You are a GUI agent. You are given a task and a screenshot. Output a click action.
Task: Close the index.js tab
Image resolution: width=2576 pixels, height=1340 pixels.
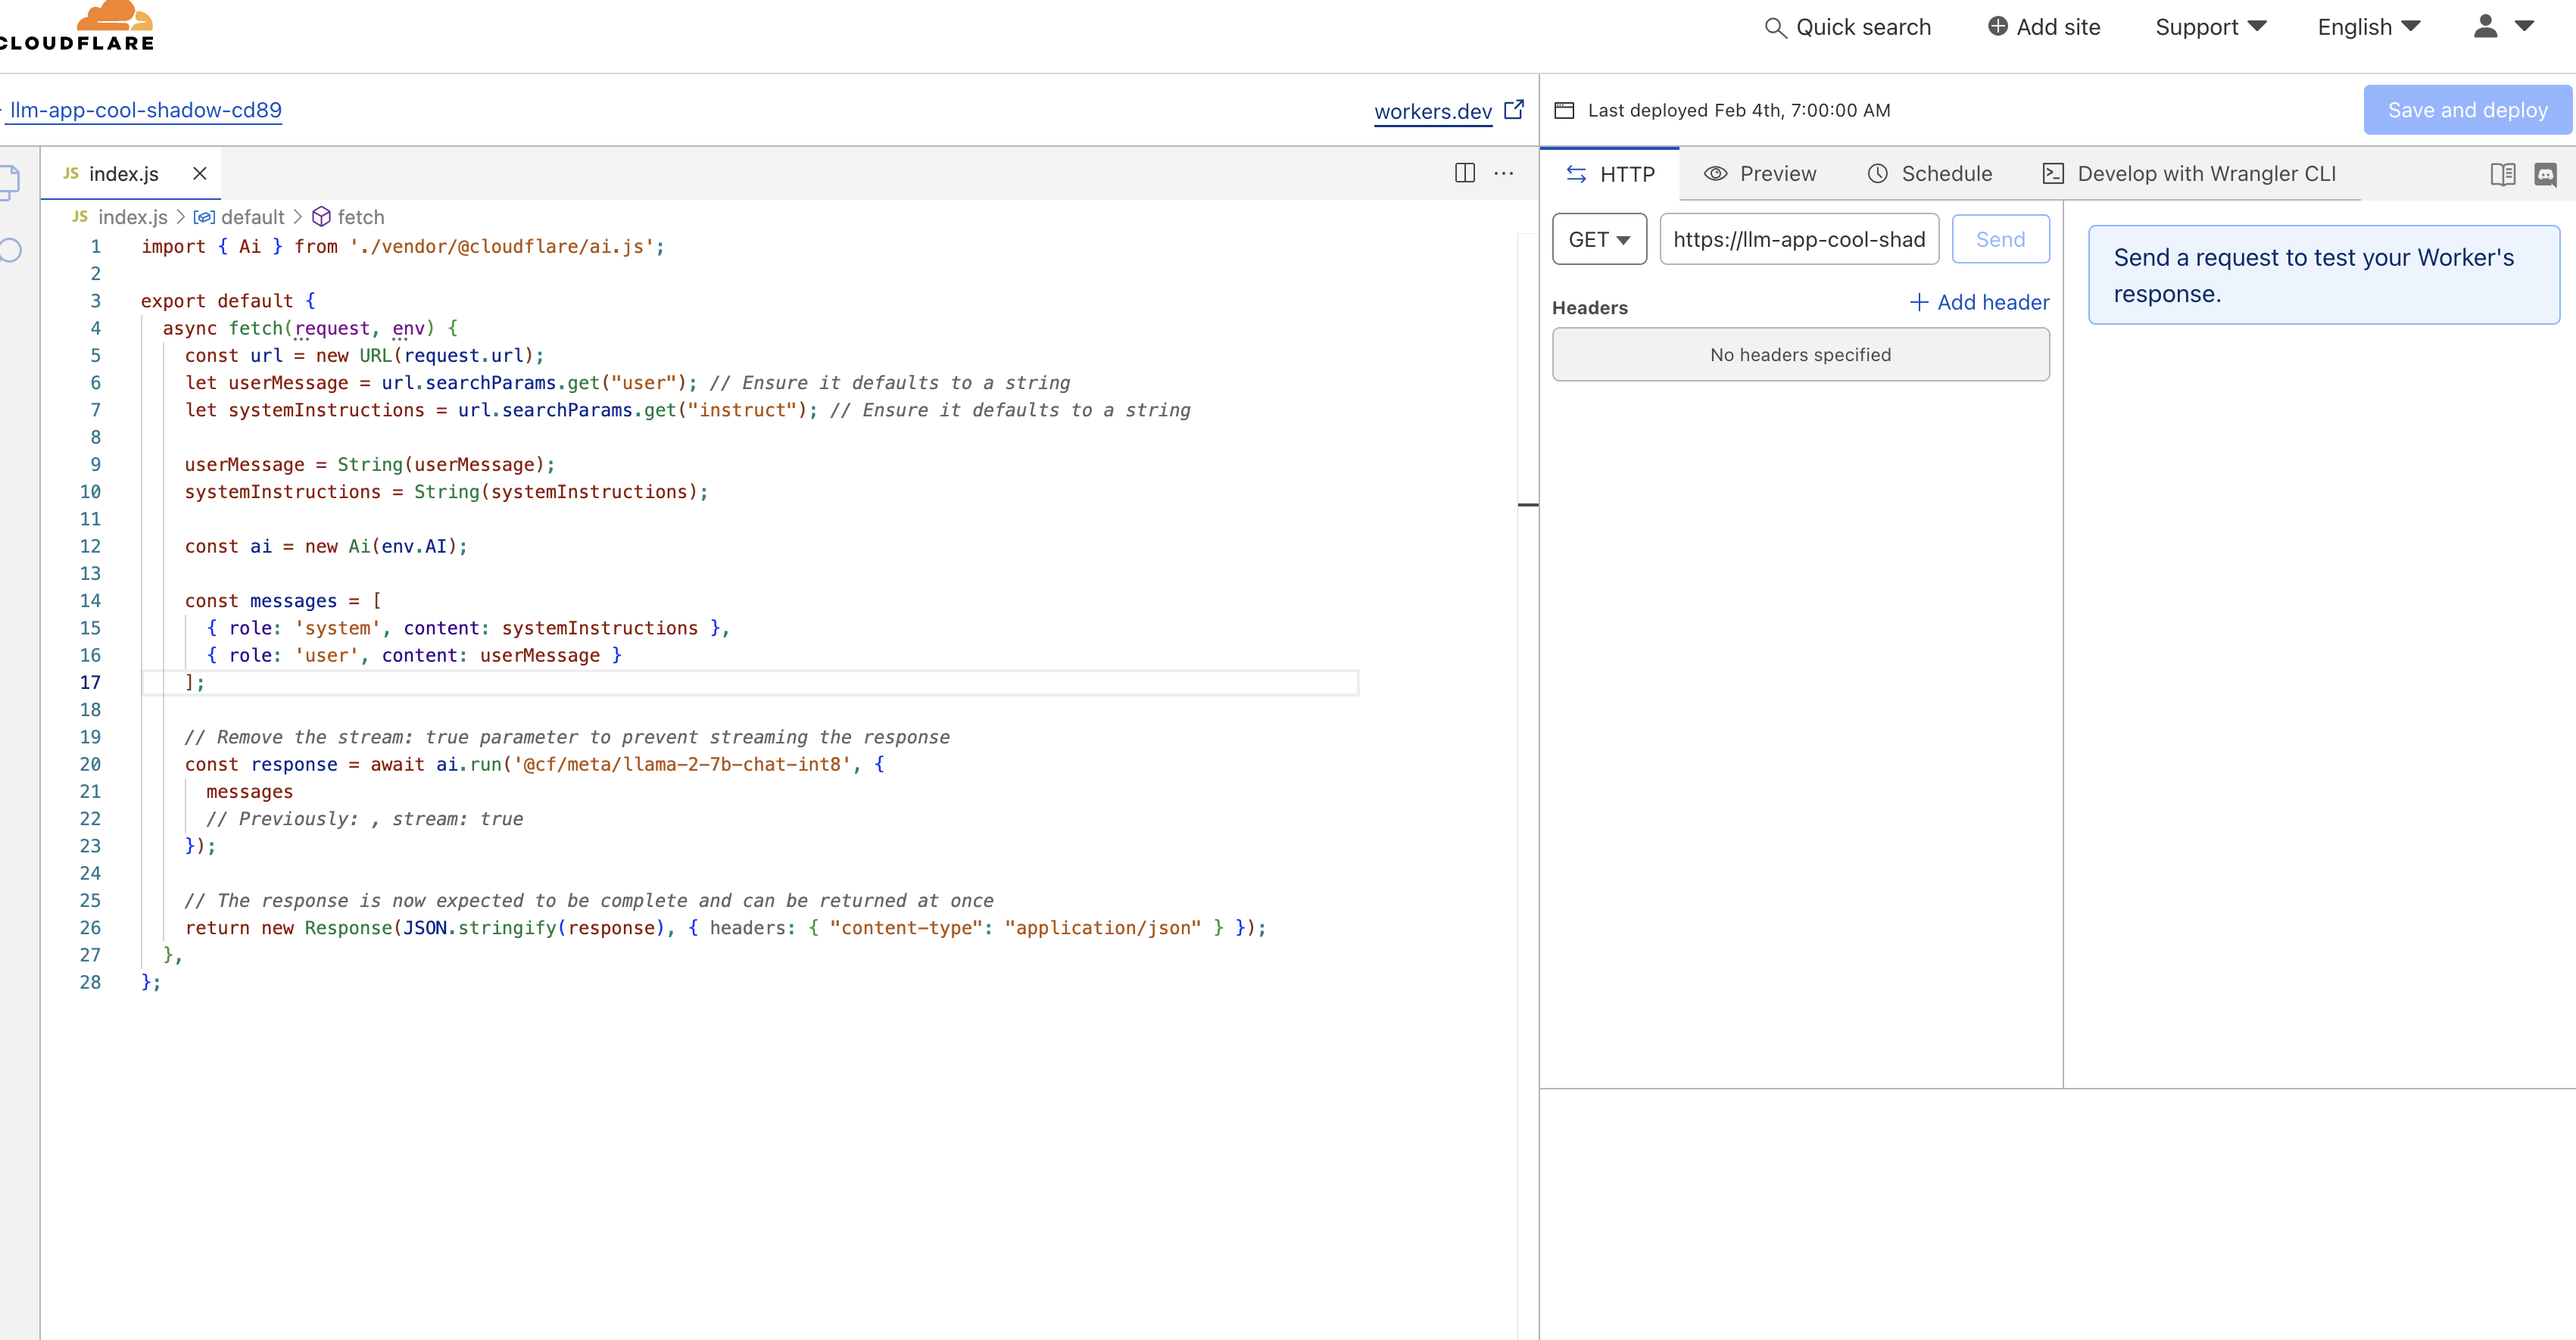coord(200,173)
